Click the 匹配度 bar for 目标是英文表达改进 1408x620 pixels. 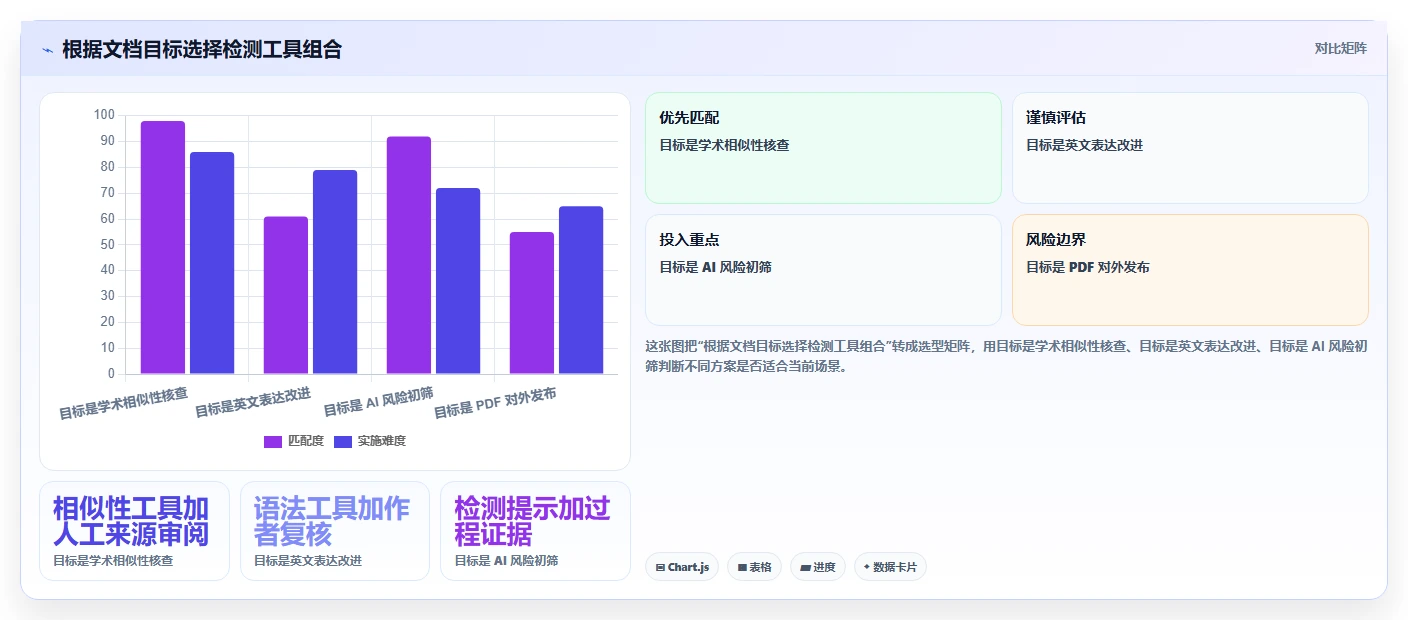[x=286, y=295]
